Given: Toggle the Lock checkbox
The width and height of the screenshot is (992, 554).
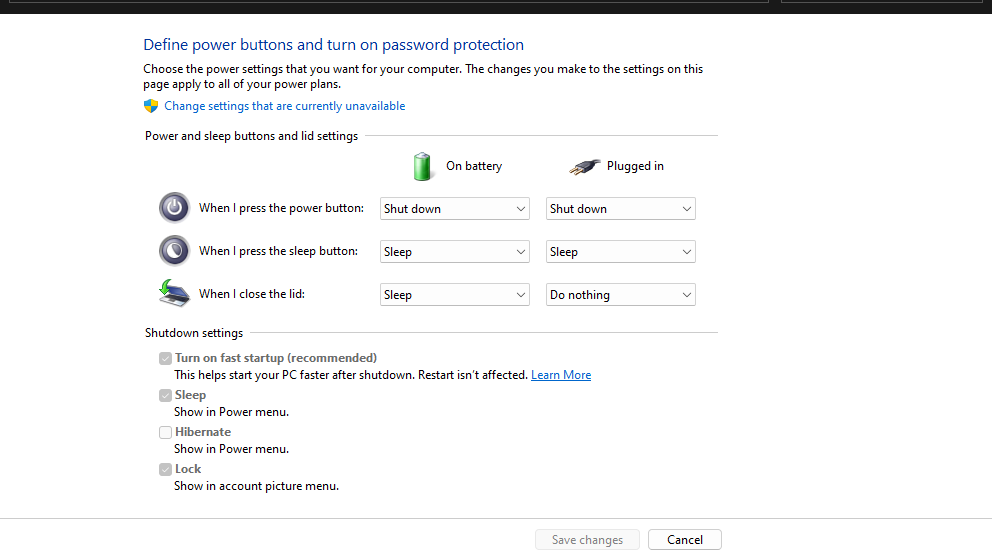Looking at the screenshot, I should point(165,469).
